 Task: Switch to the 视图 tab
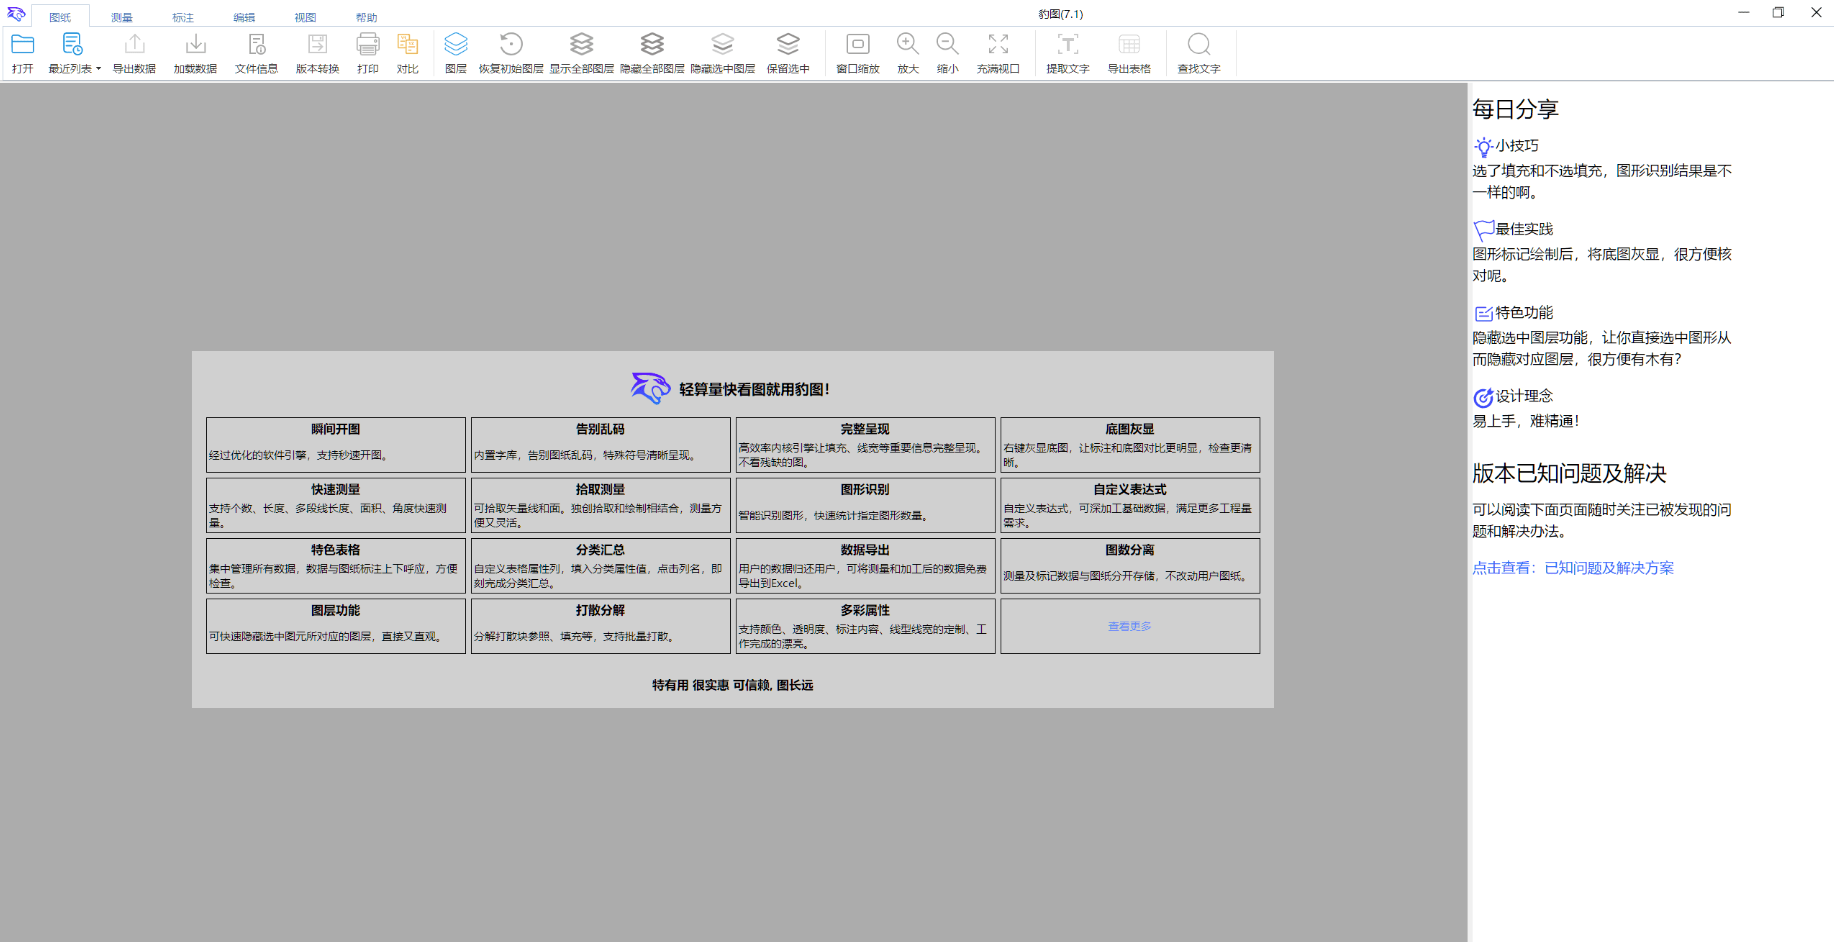point(305,17)
